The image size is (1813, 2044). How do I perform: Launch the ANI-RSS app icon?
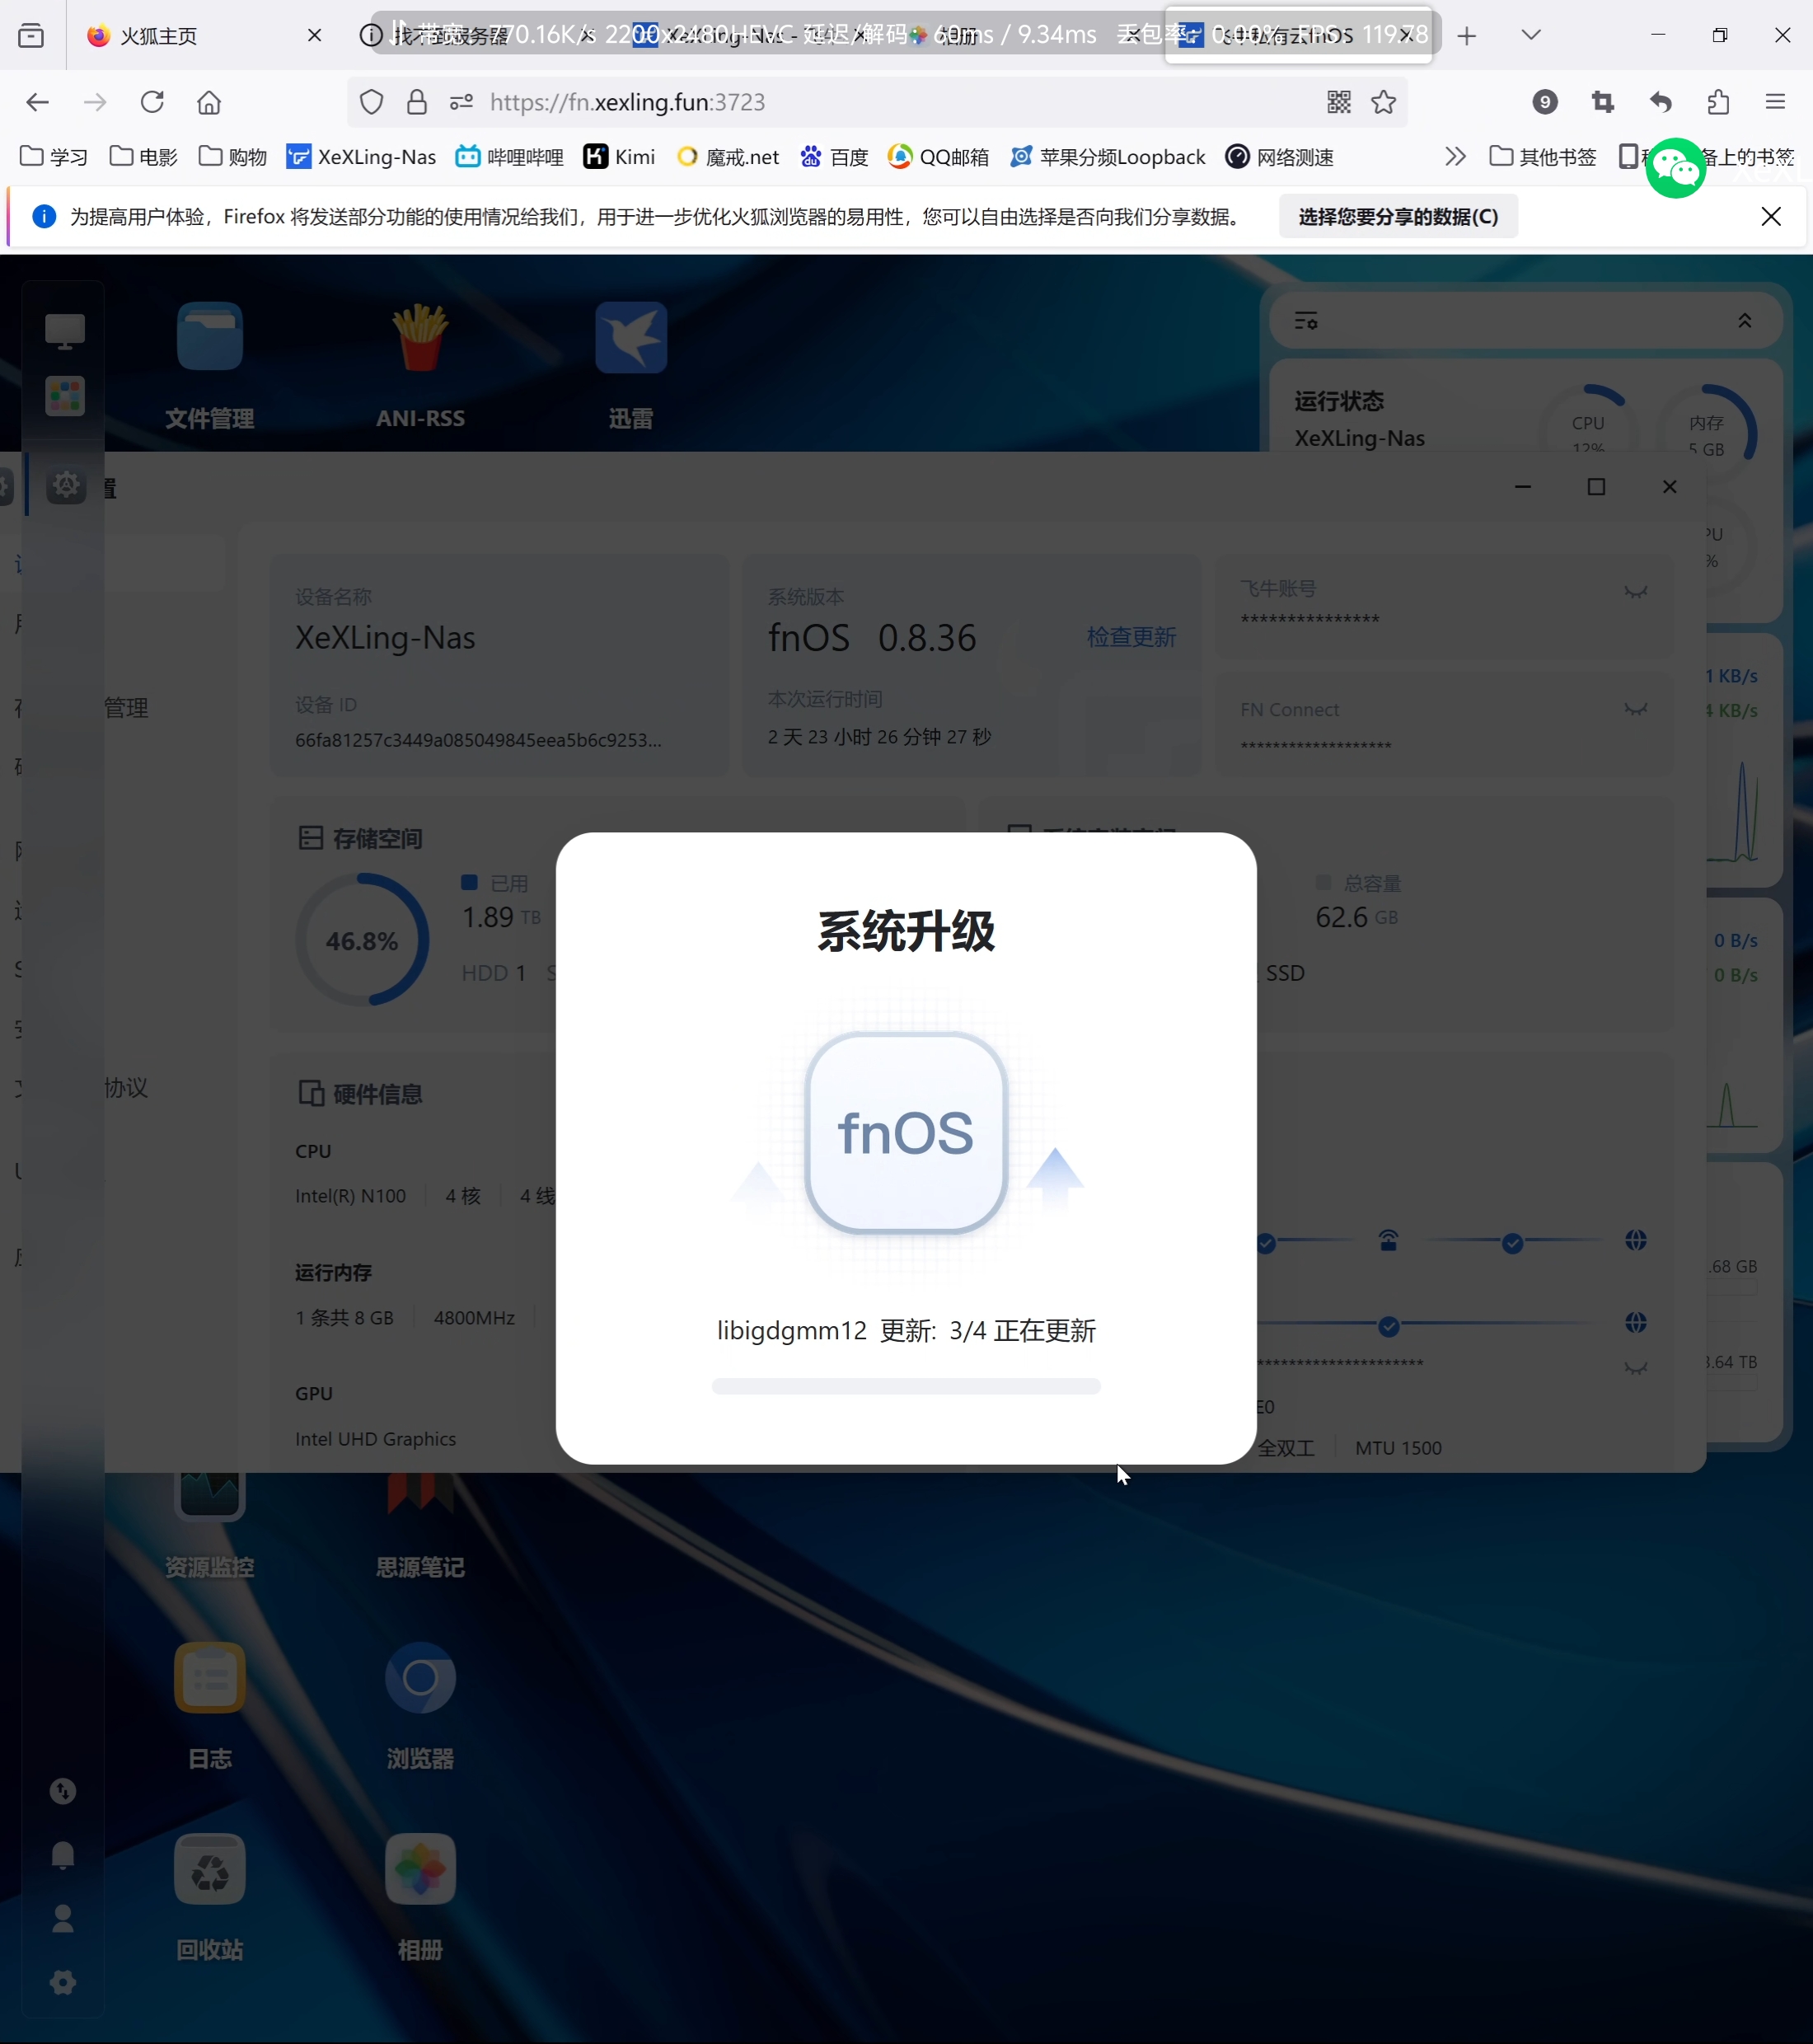point(420,337)
